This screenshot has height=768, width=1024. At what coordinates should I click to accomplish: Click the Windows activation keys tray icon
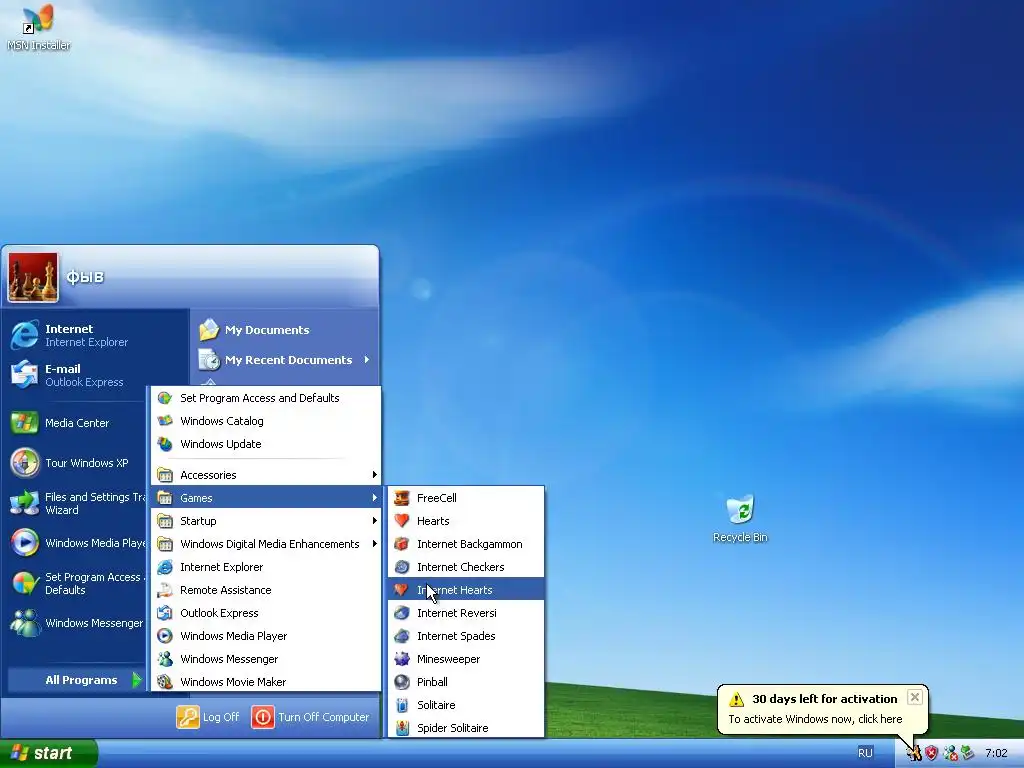(914, 753)
